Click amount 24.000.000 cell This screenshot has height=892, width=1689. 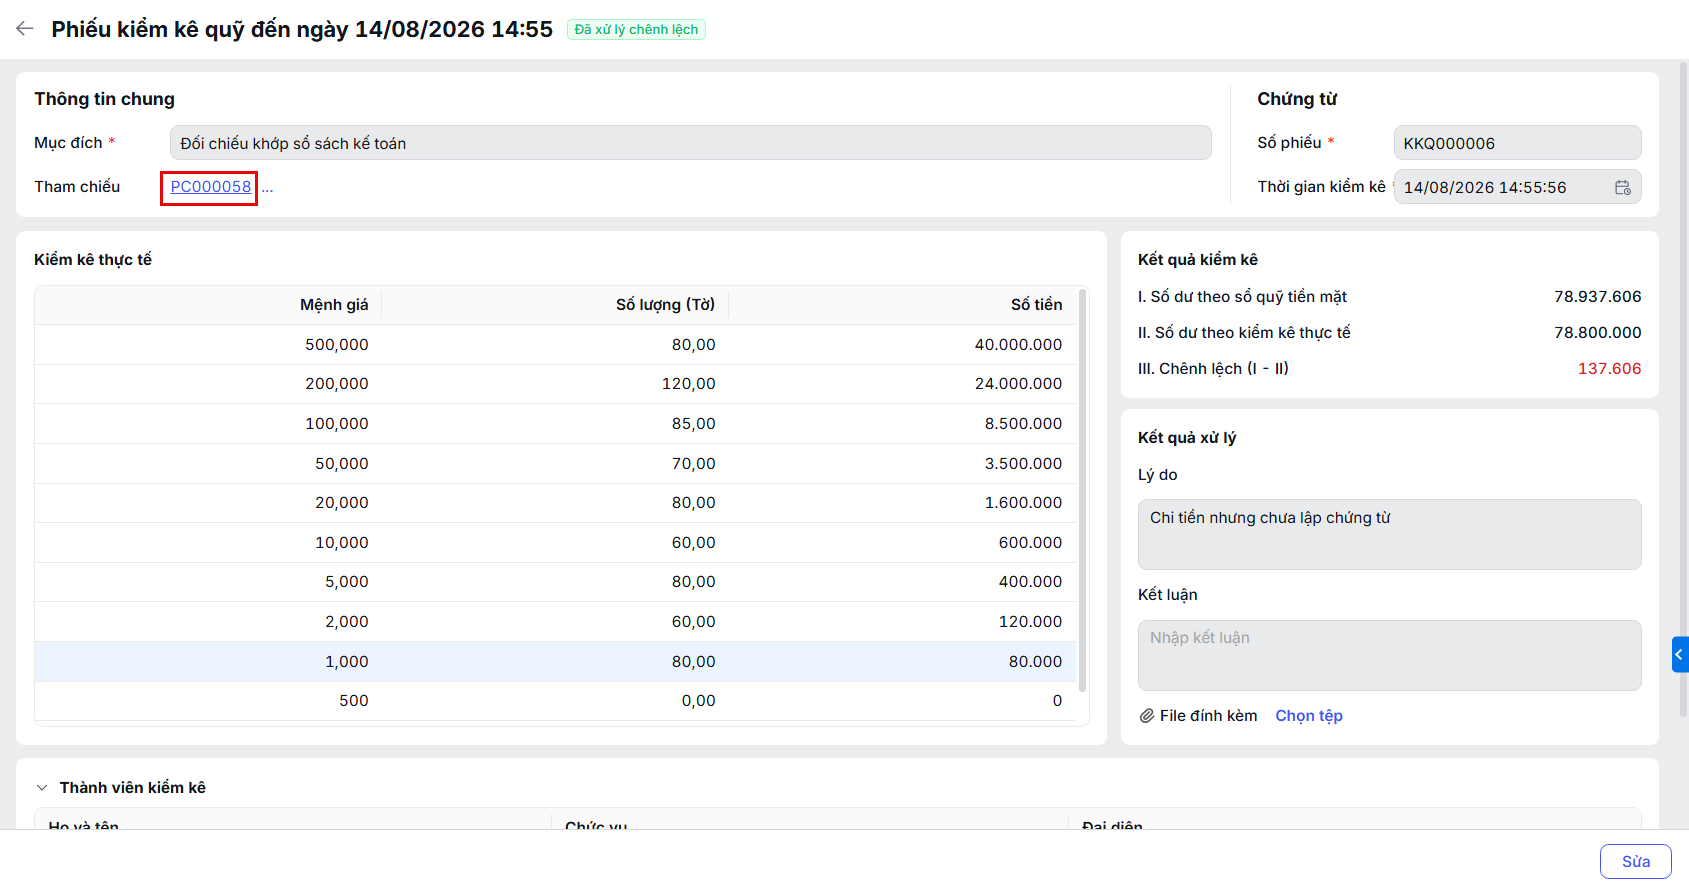(x=1018, y=384)
